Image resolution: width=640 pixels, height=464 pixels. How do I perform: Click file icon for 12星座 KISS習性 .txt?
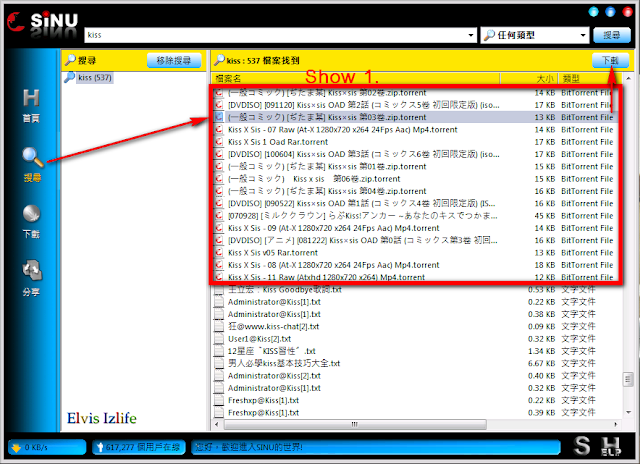point(219,351)
